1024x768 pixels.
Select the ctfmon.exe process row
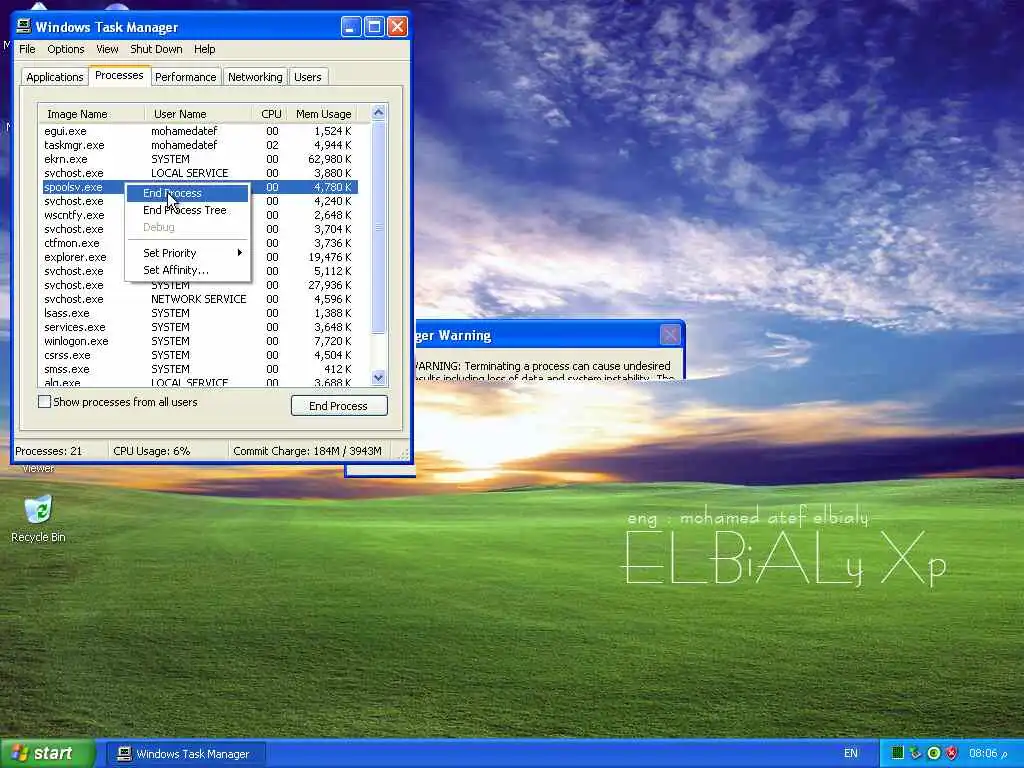click(199, 243)
